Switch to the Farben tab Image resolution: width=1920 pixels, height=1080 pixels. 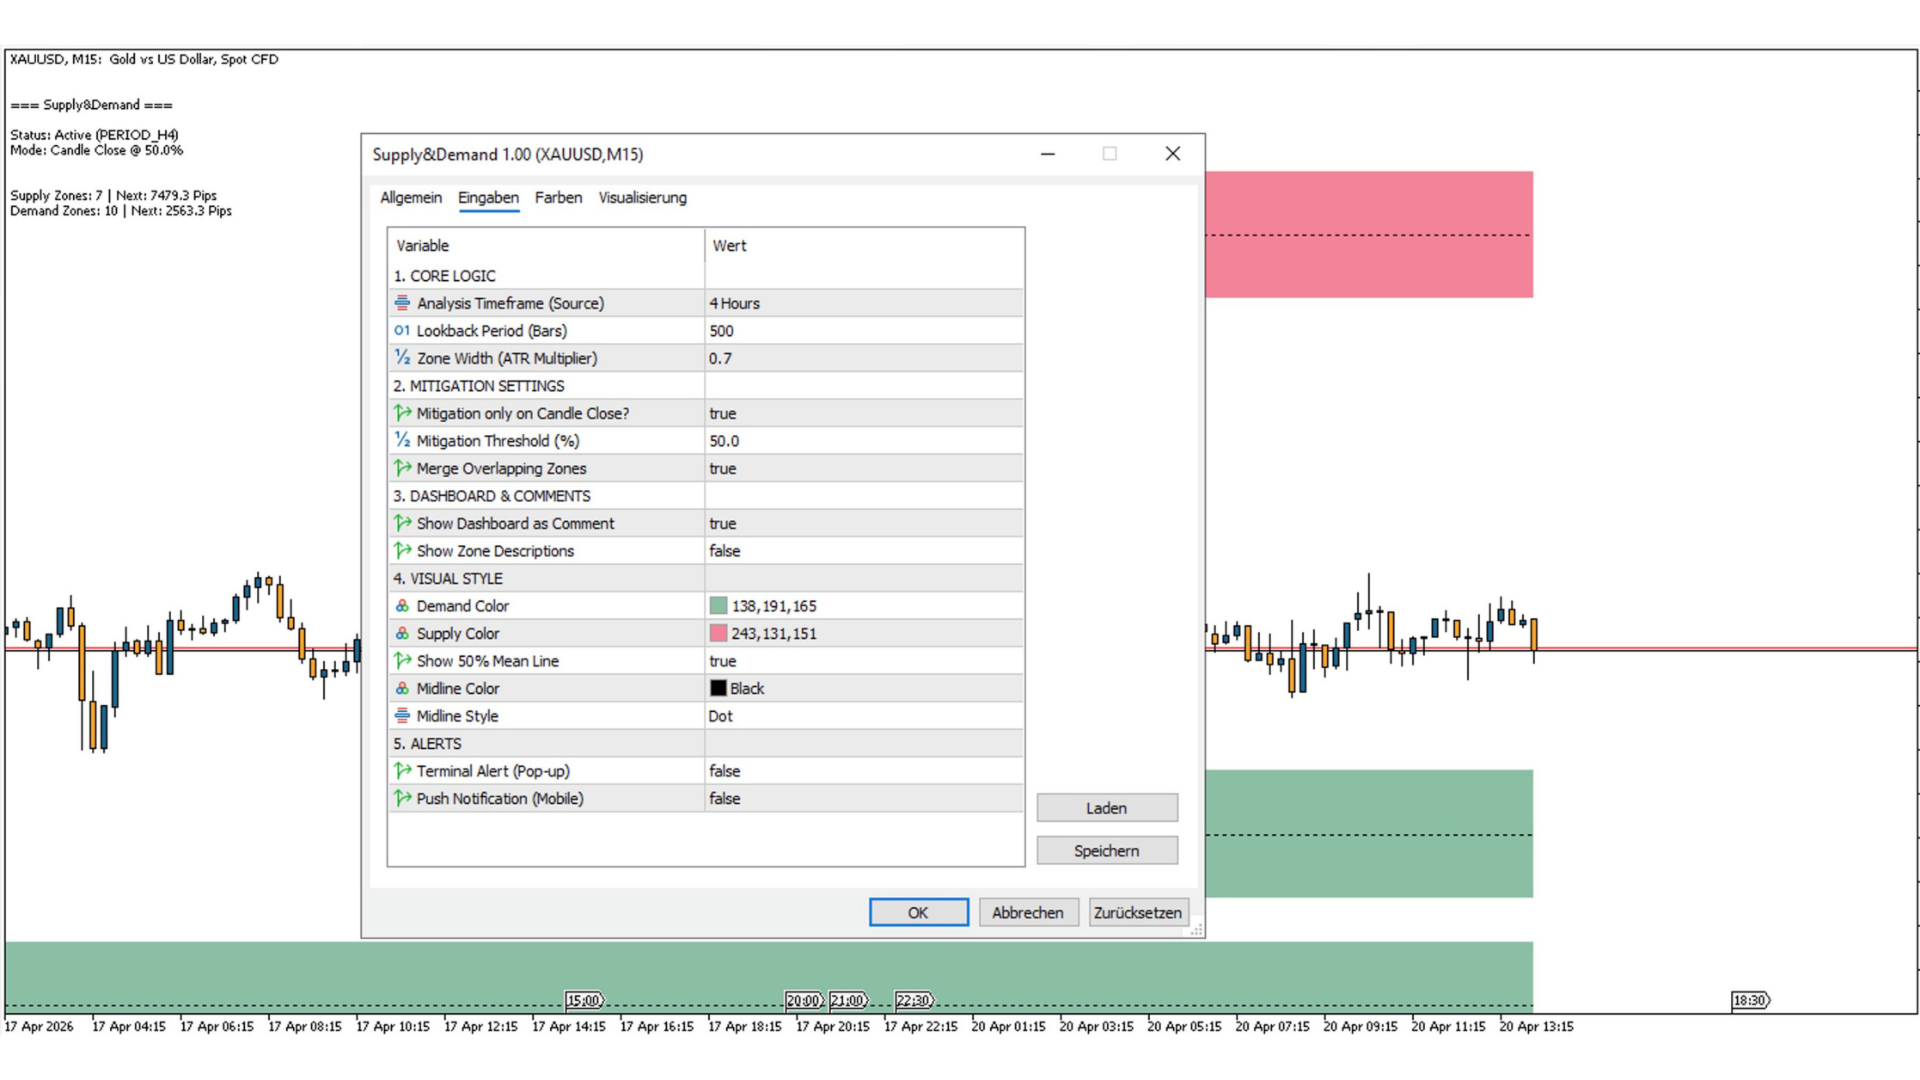point(558,198)
